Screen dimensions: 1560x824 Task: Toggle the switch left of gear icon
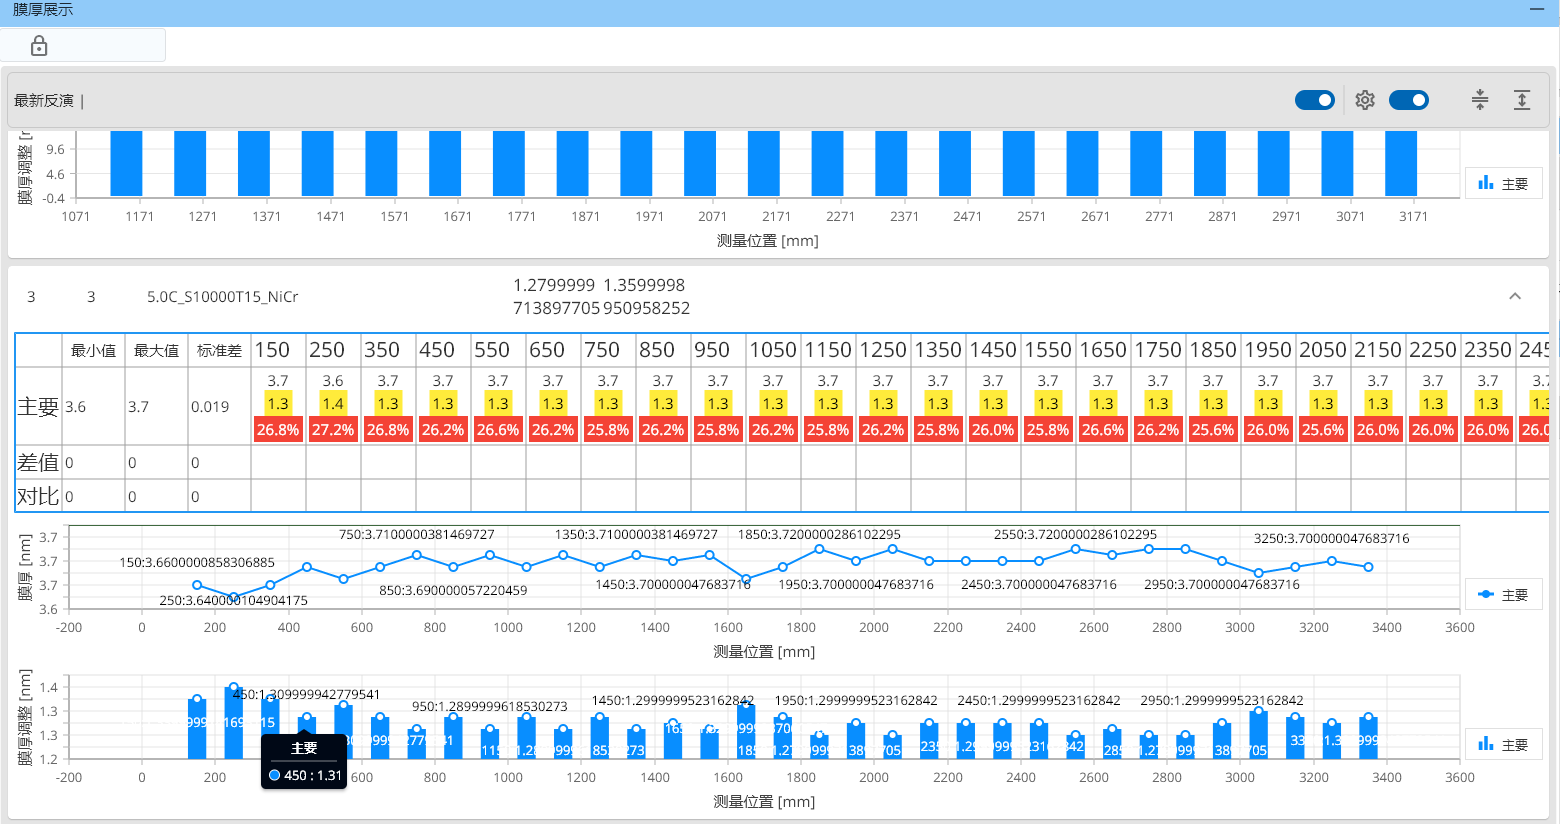(x=1314, y=100)
